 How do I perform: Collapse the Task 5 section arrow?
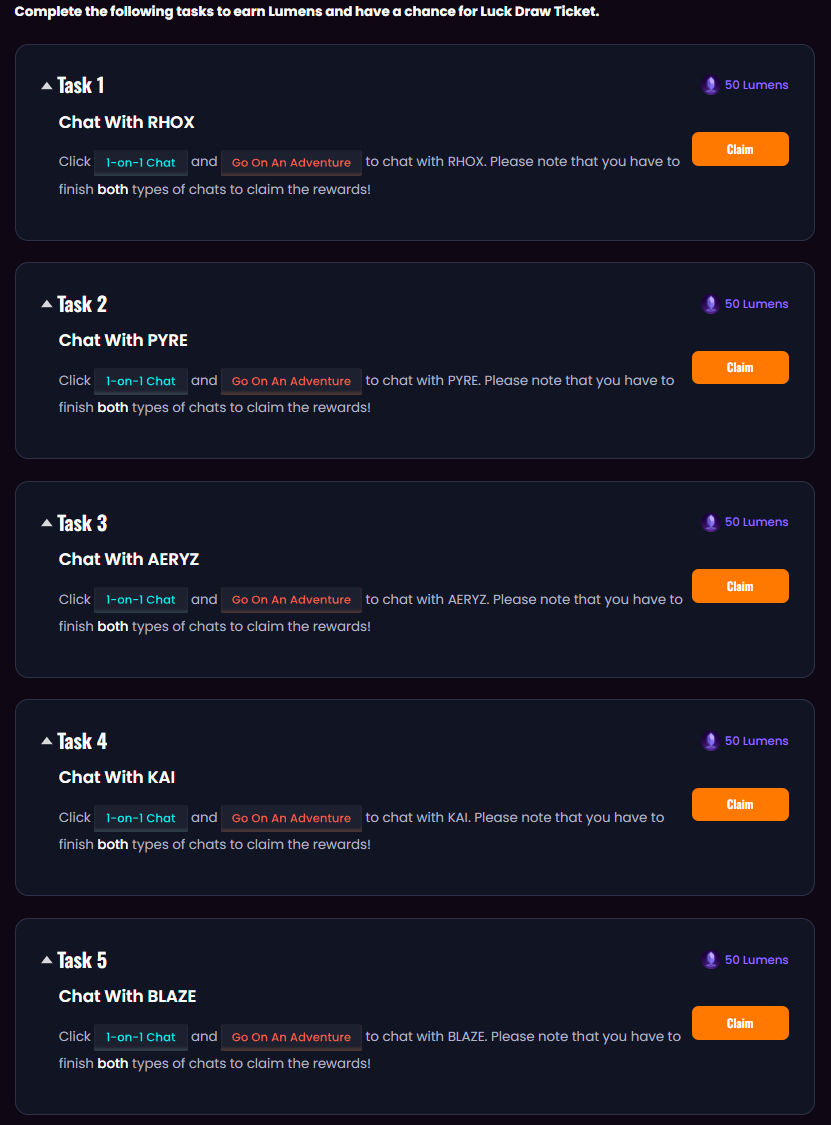click(46, 960)
